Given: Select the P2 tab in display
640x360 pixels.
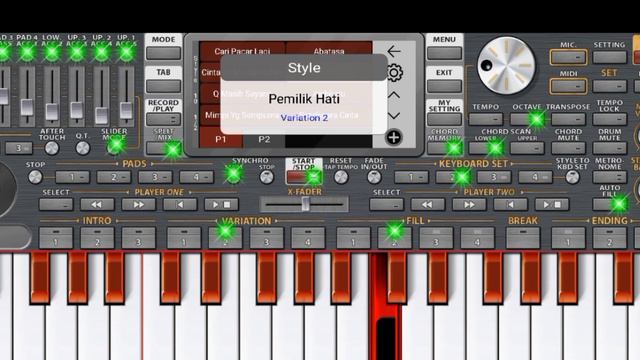Looking at the screenshot, I should click(264, 139).
